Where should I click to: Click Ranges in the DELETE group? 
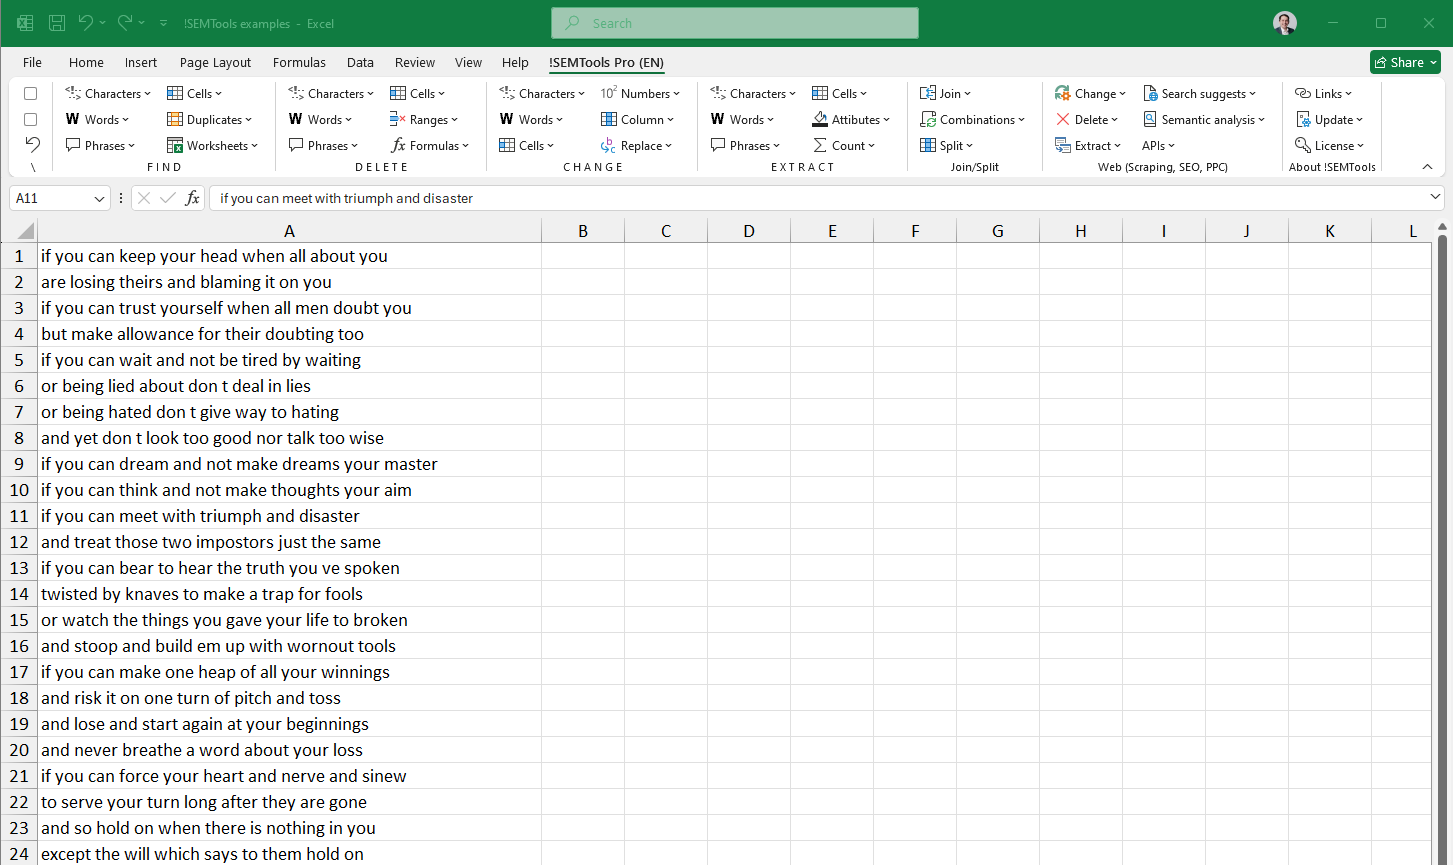coord(426,120)
